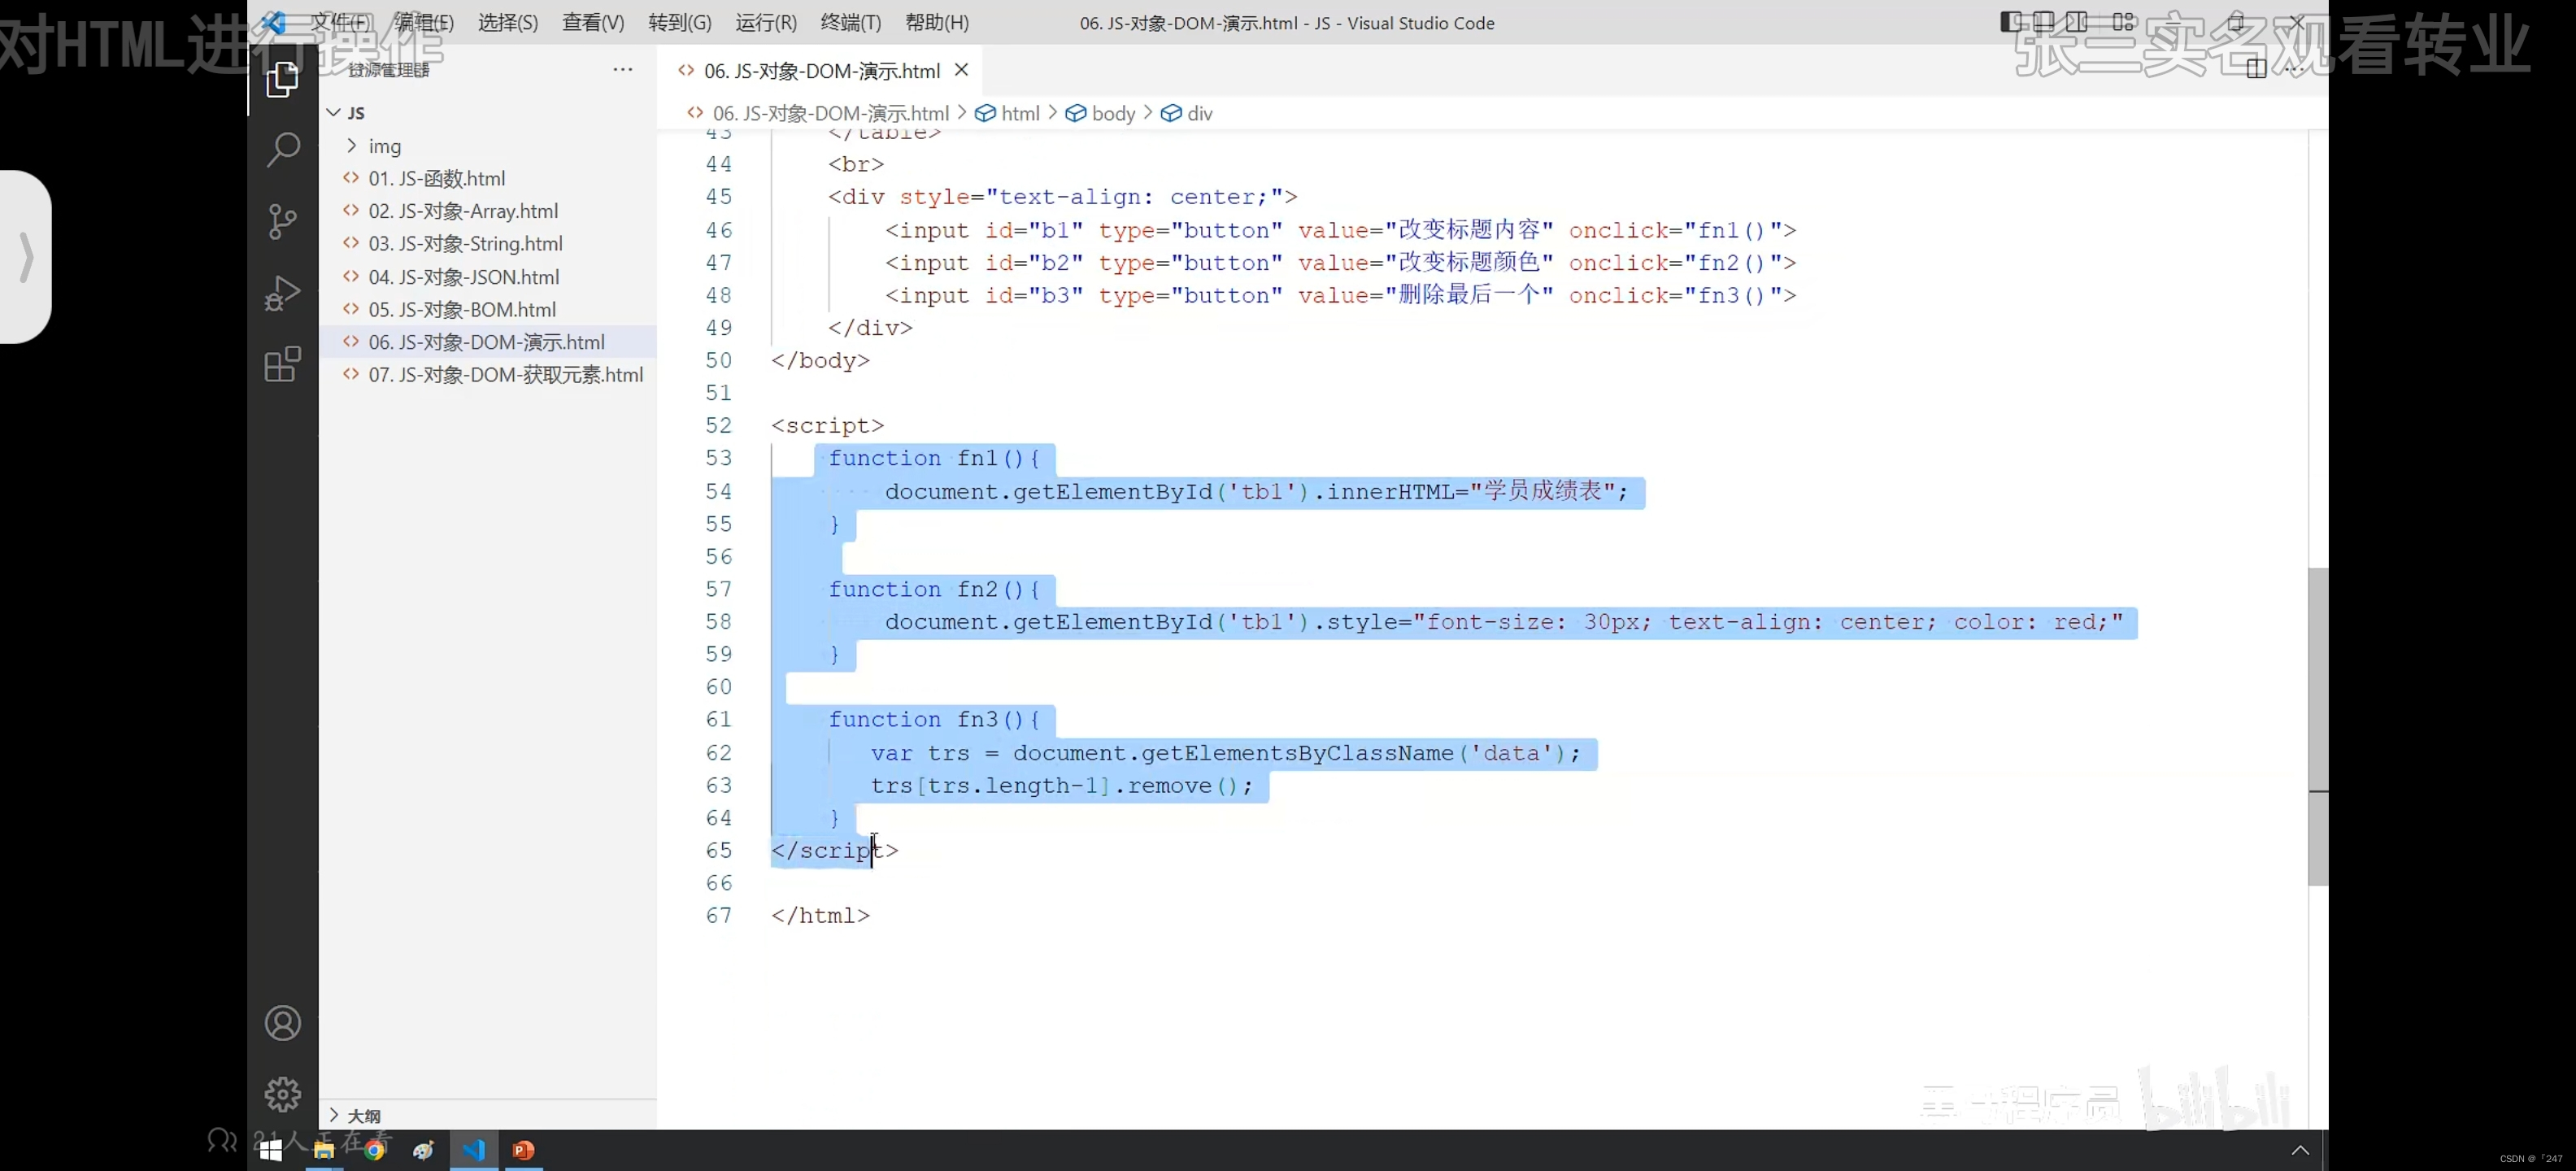Open the Source Control view

[283, 221]
